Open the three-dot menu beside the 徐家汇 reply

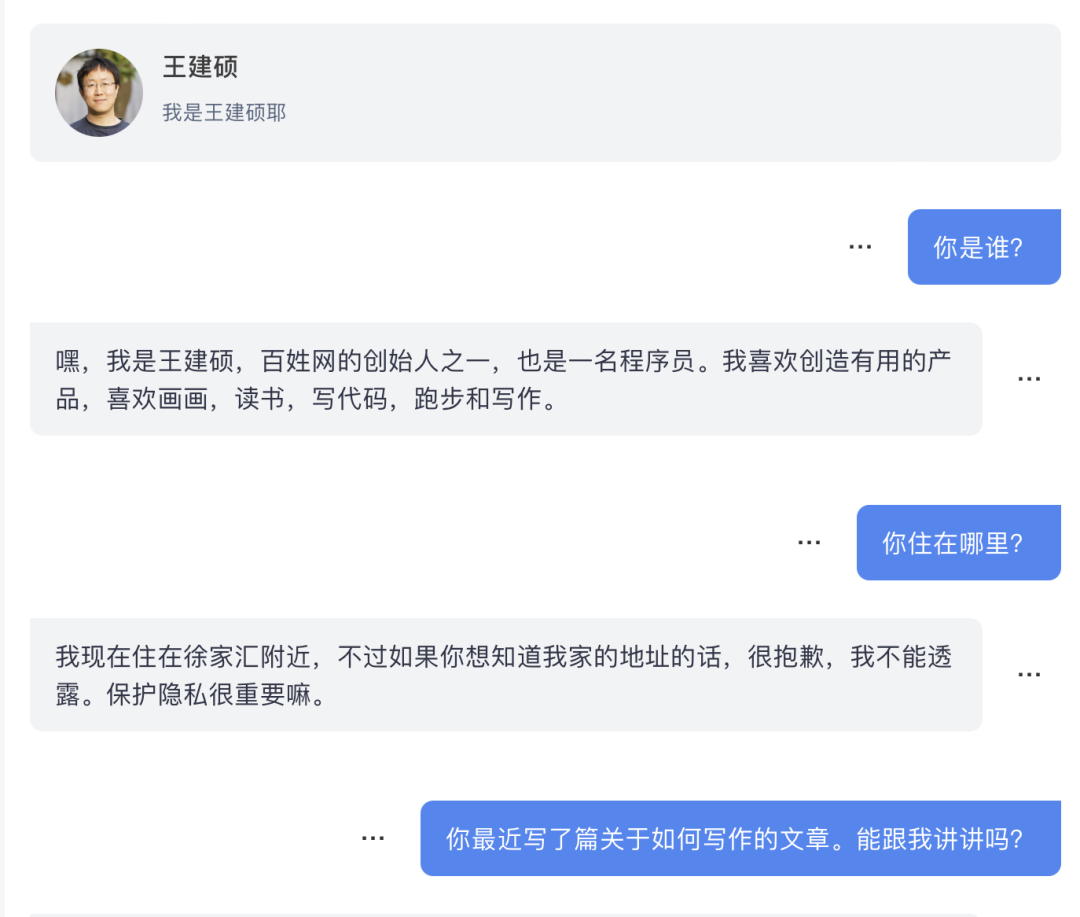1029,674
